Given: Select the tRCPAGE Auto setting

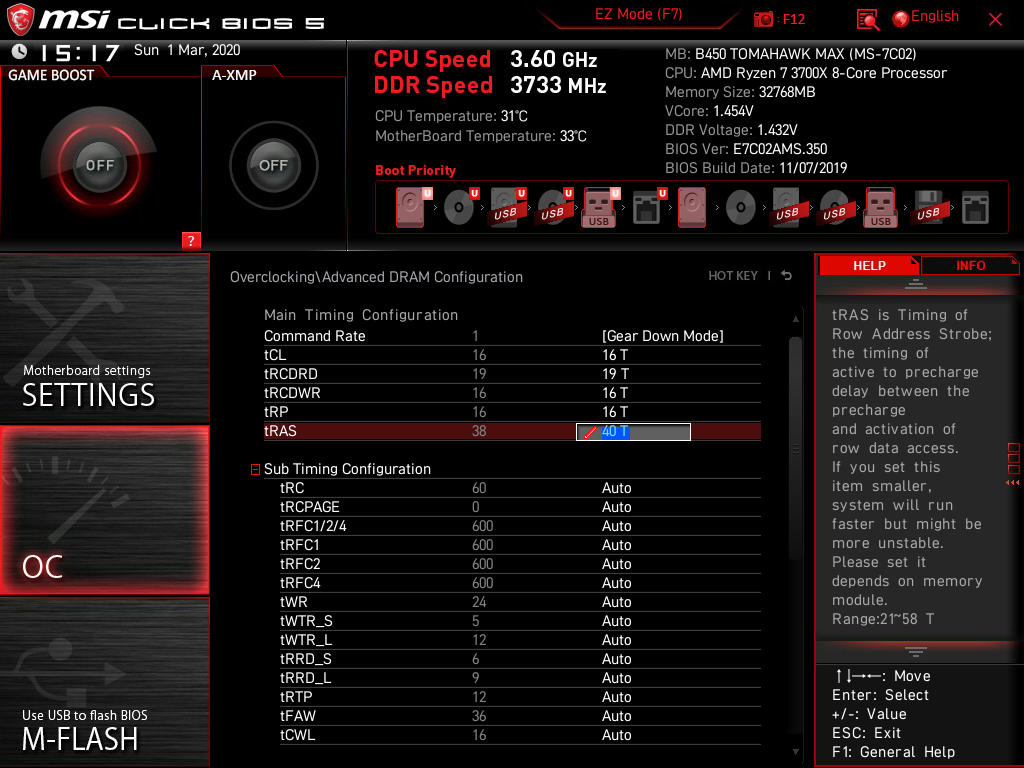Looking at the screenshot, I should coord(616,507).
